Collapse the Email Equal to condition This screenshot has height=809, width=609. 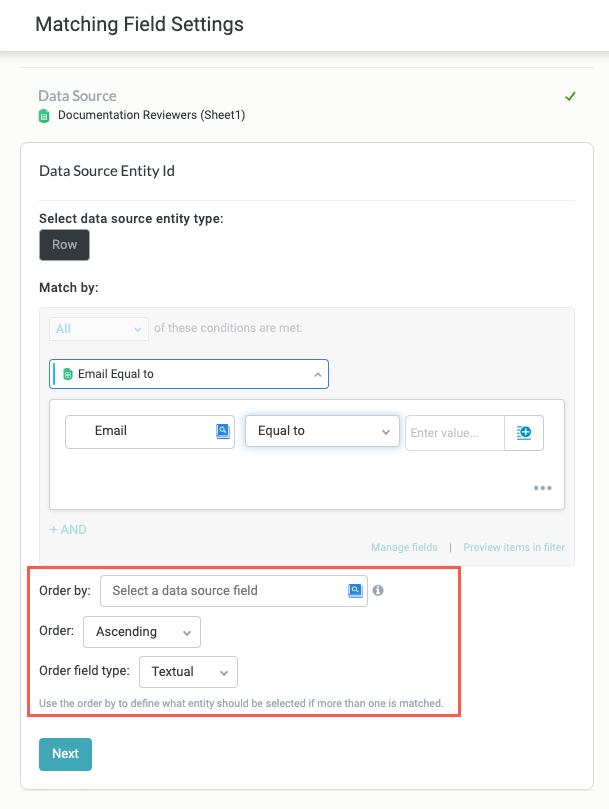pos(317,374)
